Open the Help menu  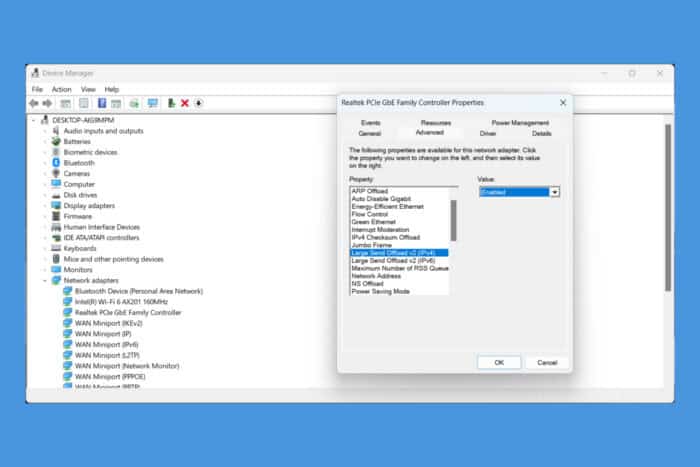(x=112, y=89)
